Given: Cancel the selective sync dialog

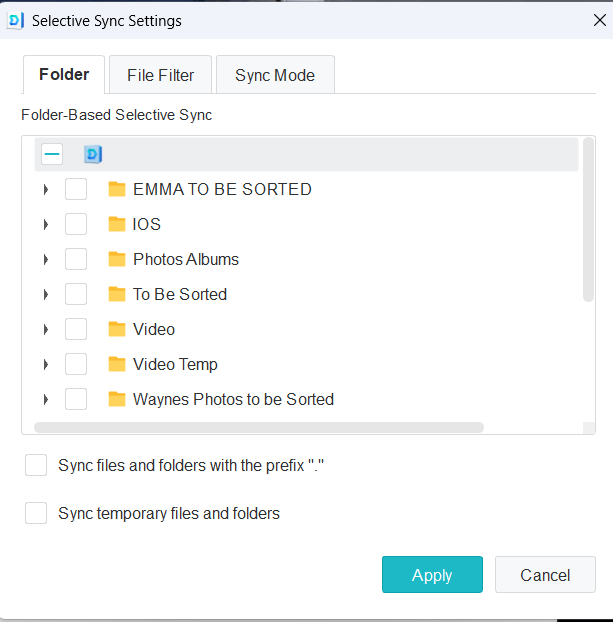Looking at the screenshot, I should coord(545,575).
